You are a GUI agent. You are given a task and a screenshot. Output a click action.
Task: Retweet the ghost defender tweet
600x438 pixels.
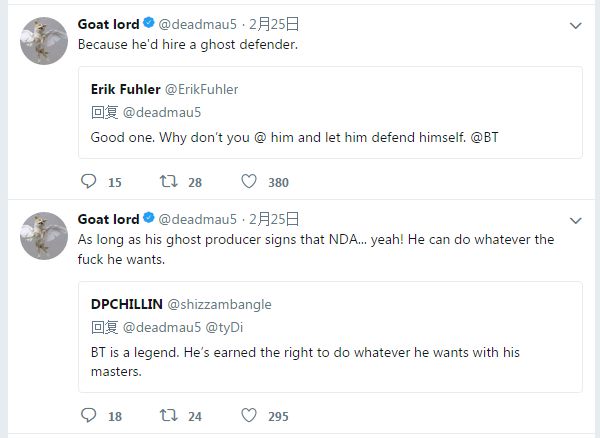[169, 182]
